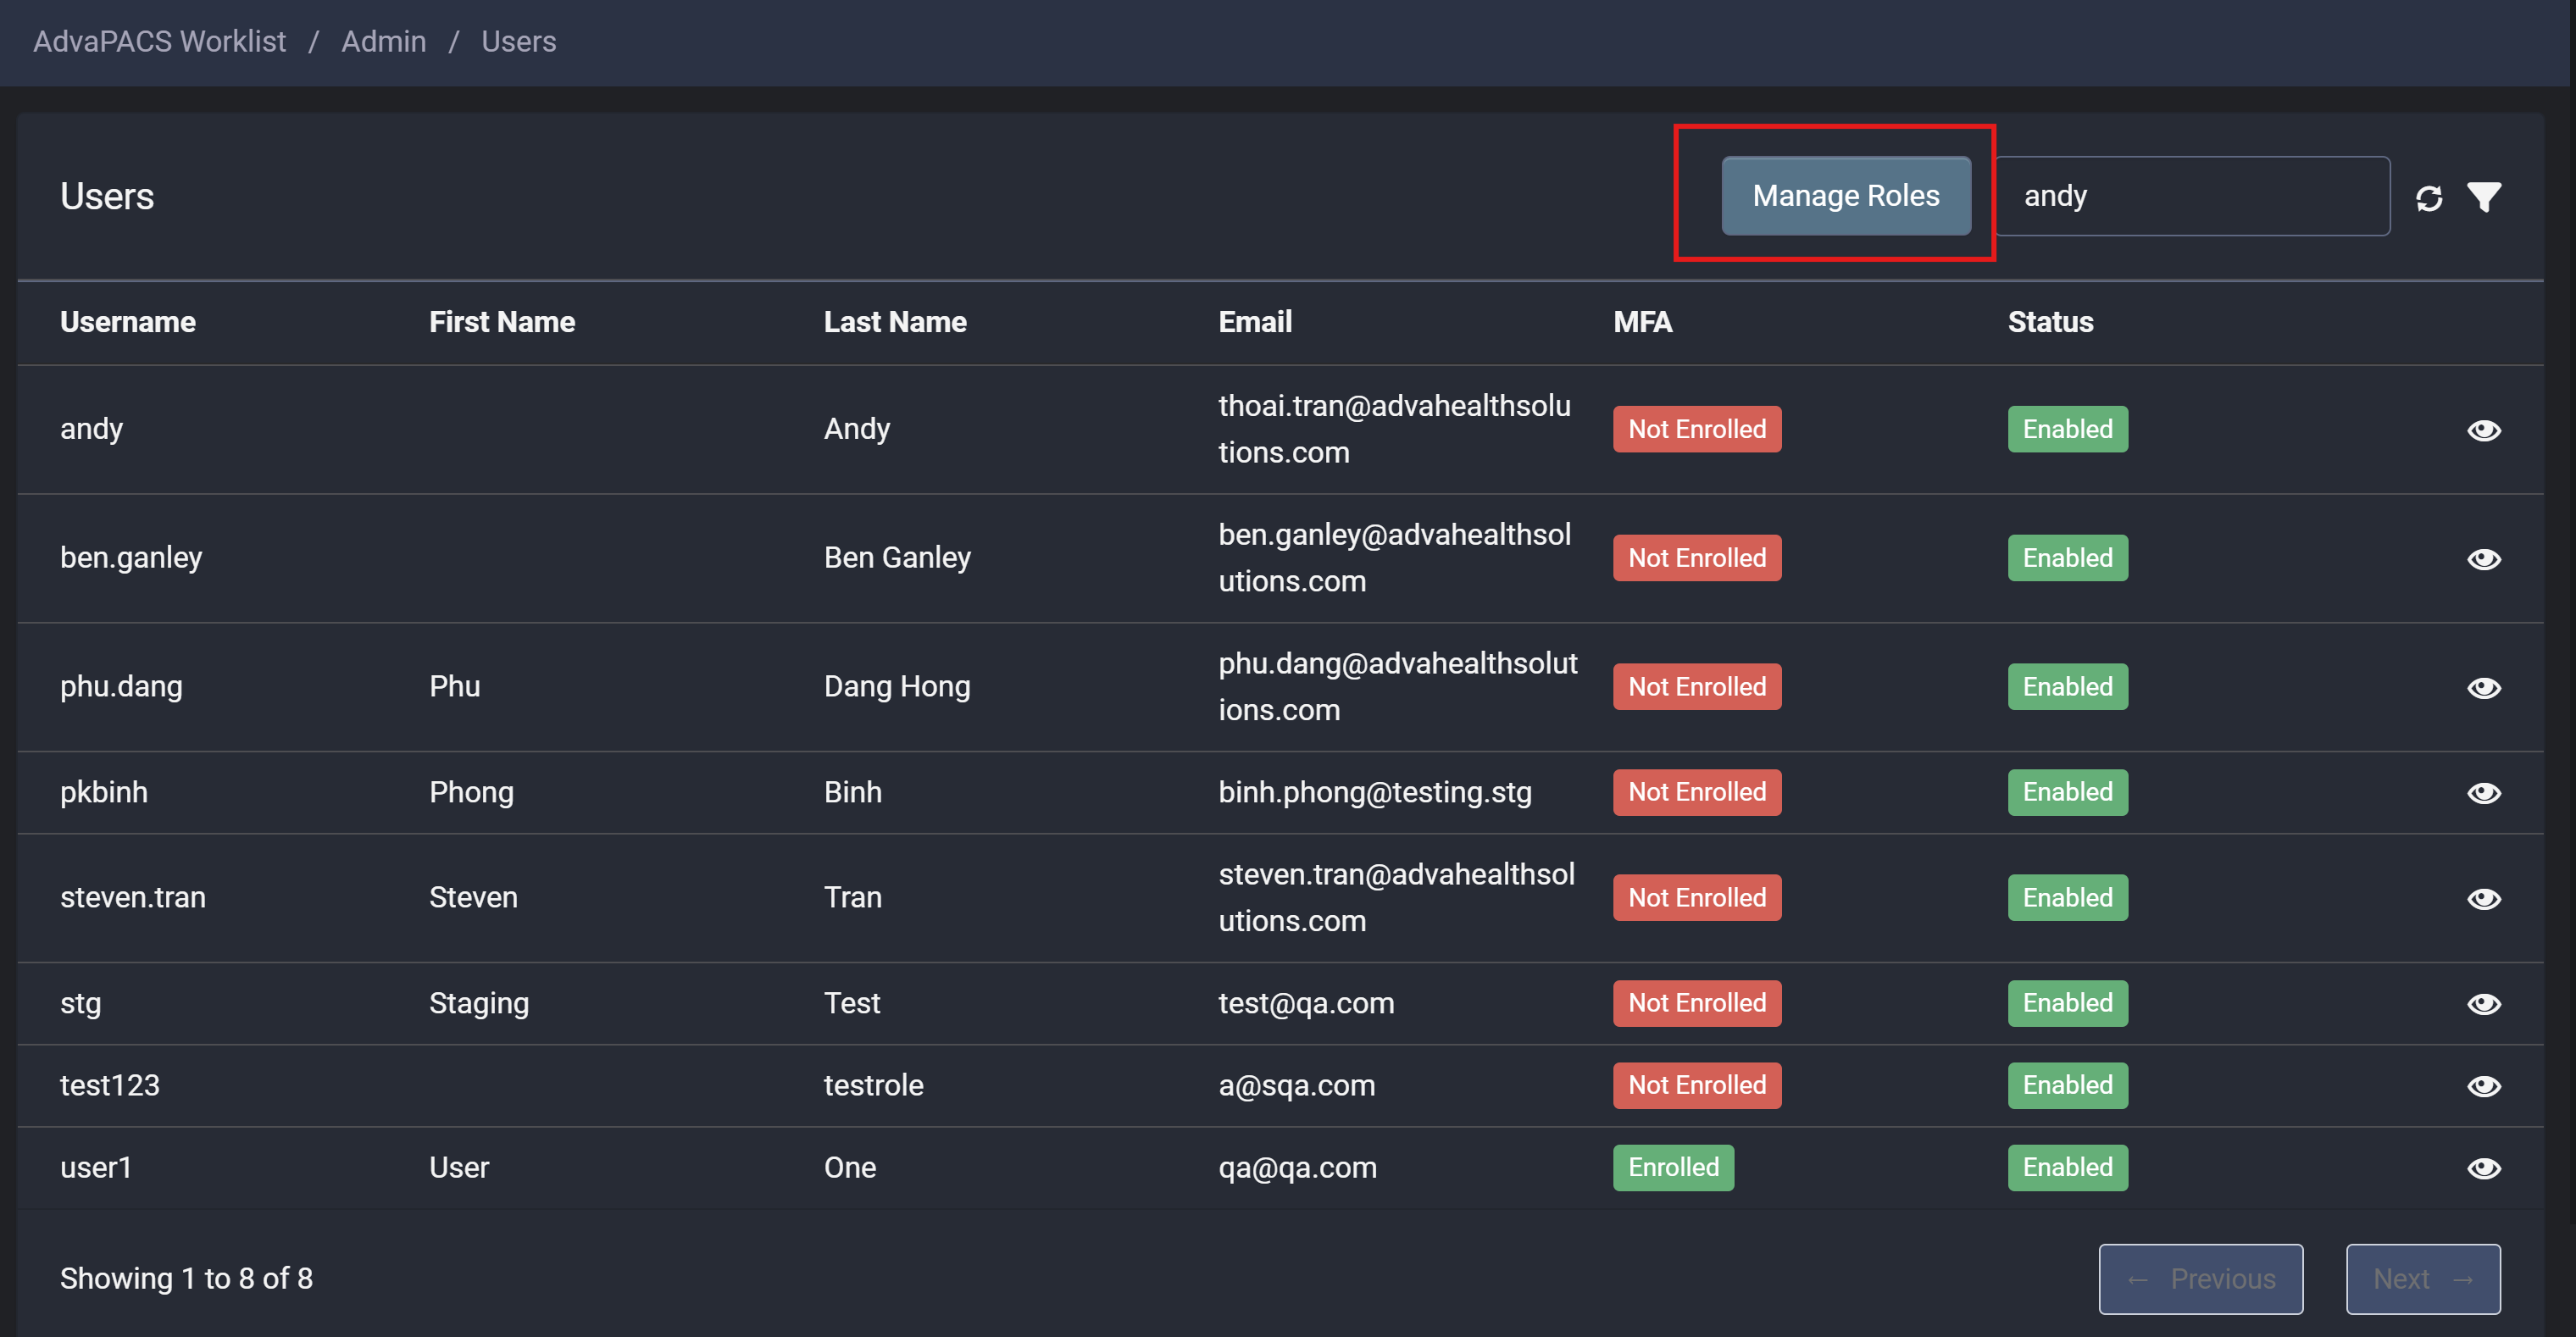
Task: Click last name Ben Ganley
Action: [x=897, y=558]
